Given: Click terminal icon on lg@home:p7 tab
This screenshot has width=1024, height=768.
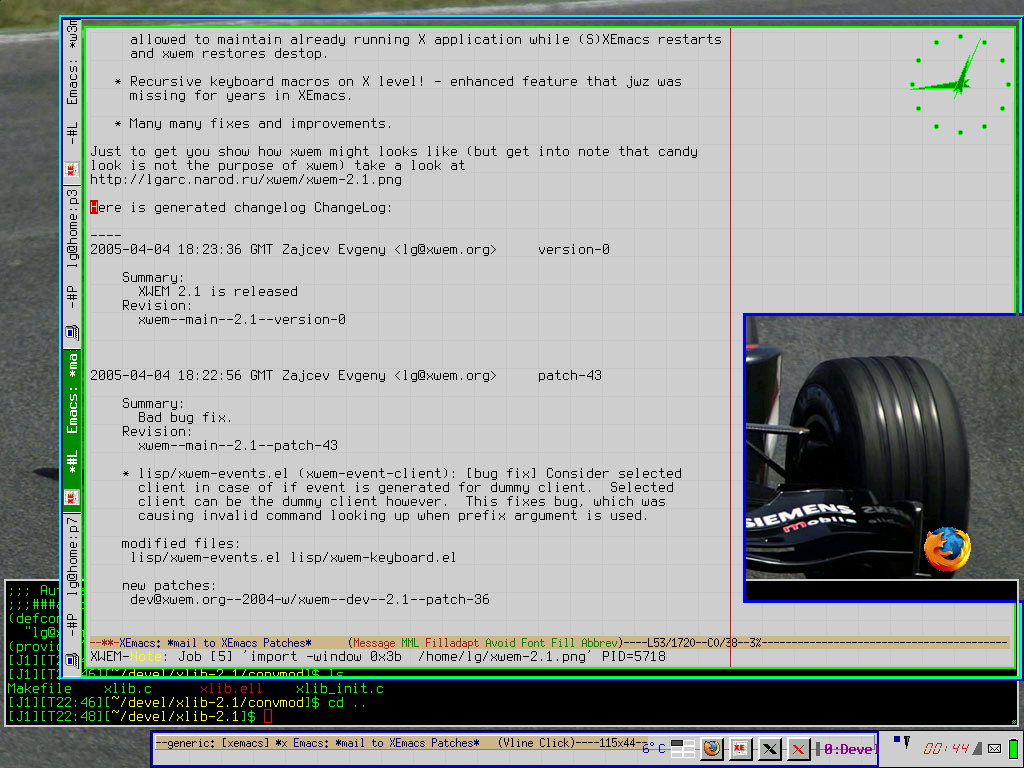Looking at the screenshot, I should pos(72,660).
